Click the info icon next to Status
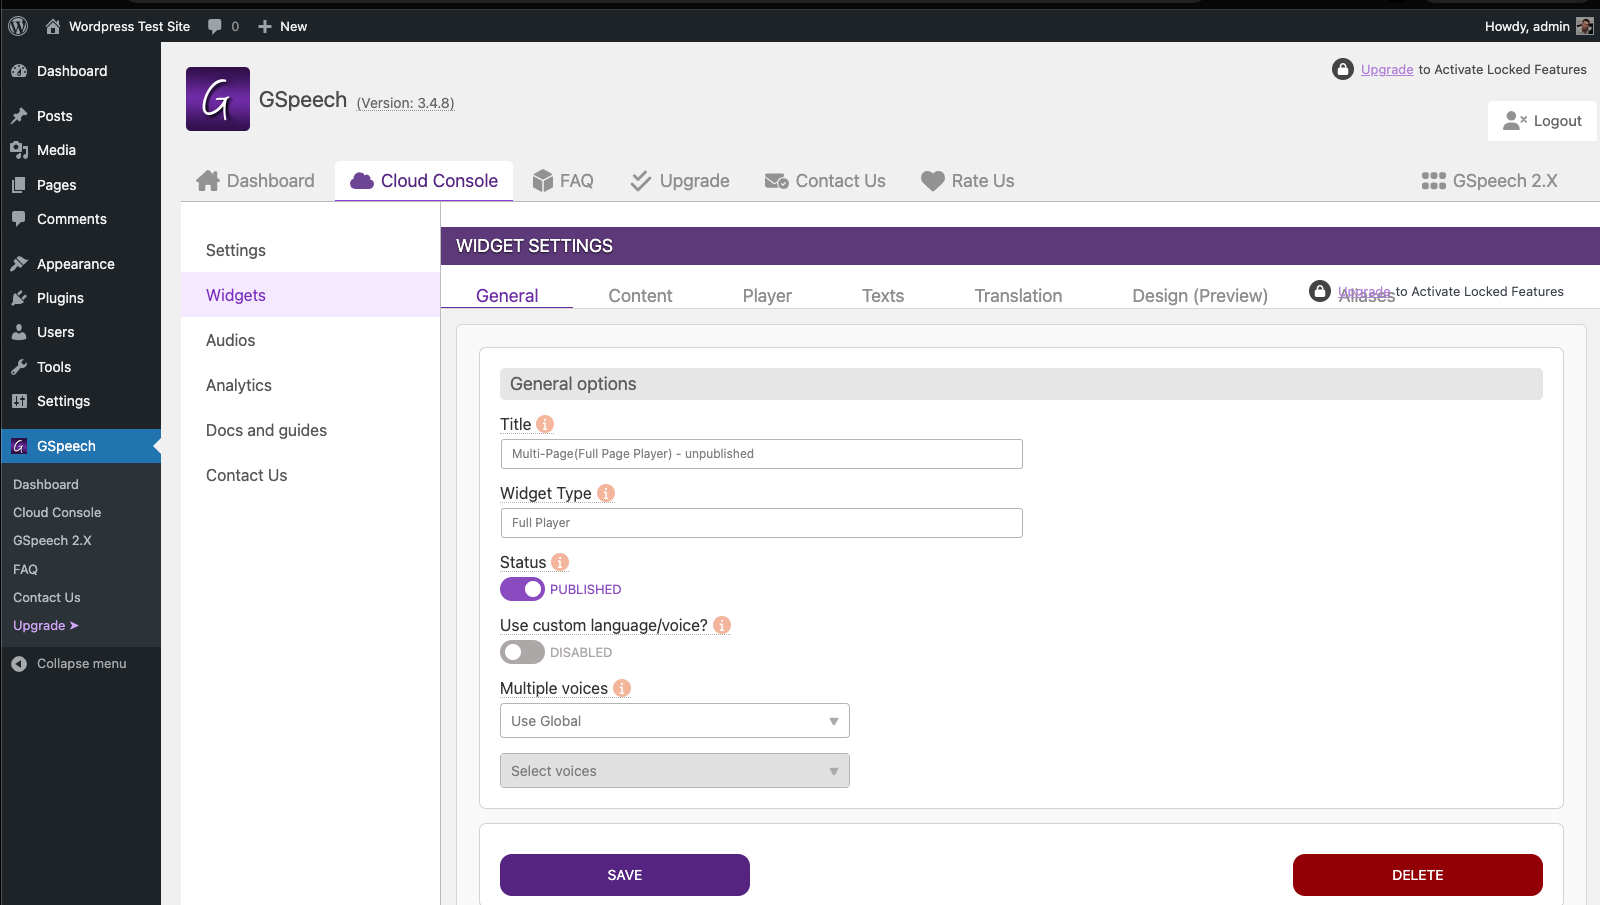Image resolution: width=1600 pixels, height=905 pixels. (x=560, y=562)
